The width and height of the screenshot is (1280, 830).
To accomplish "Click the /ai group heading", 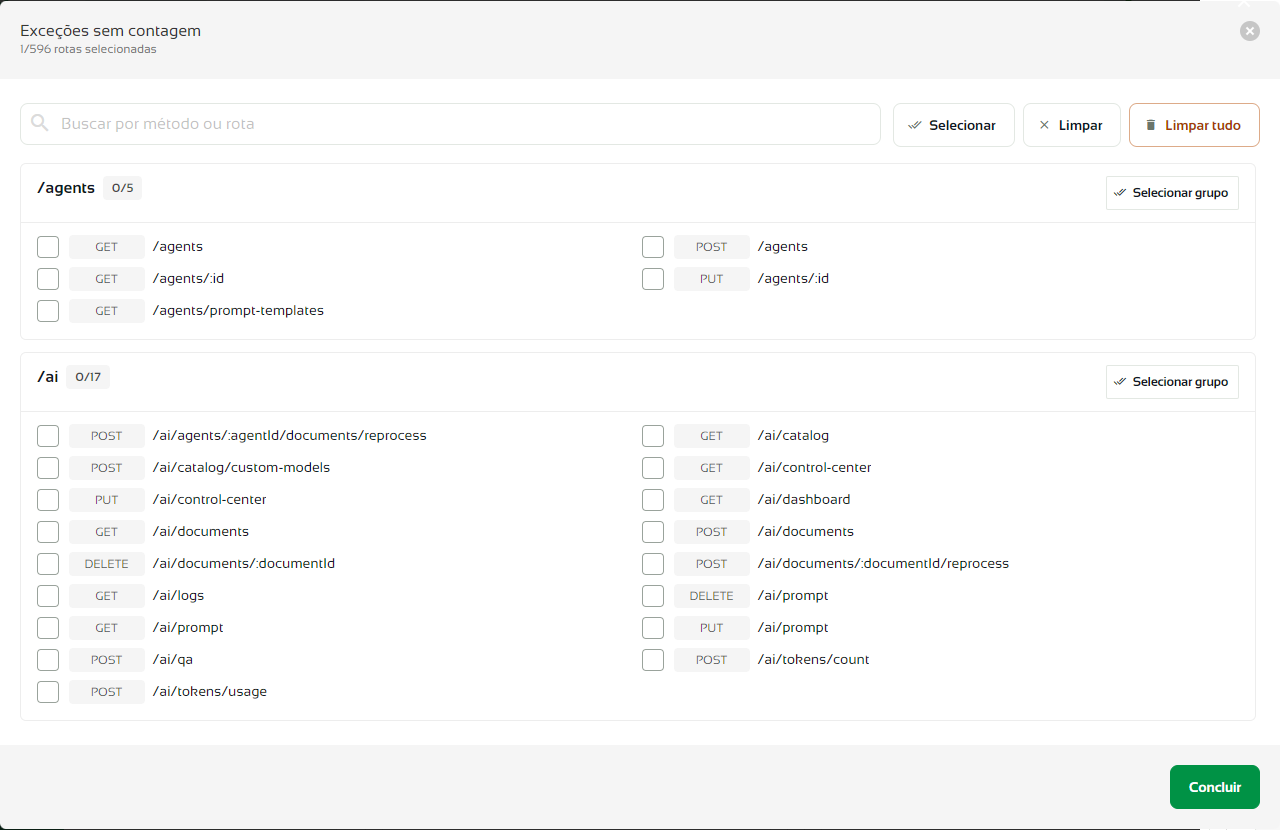I will point(48,377).
